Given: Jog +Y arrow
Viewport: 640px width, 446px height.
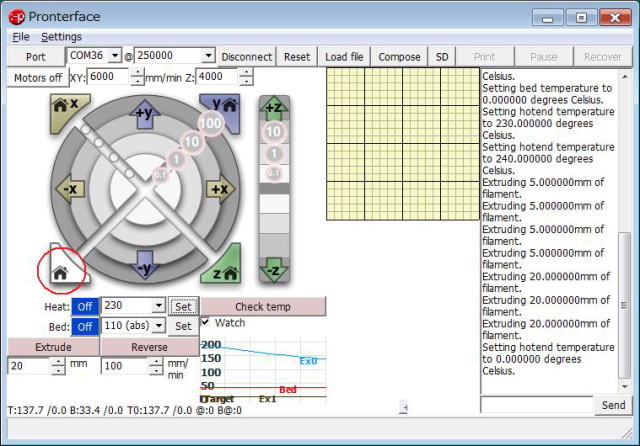Looking at the screenshot, I should (x=144, y=114).
